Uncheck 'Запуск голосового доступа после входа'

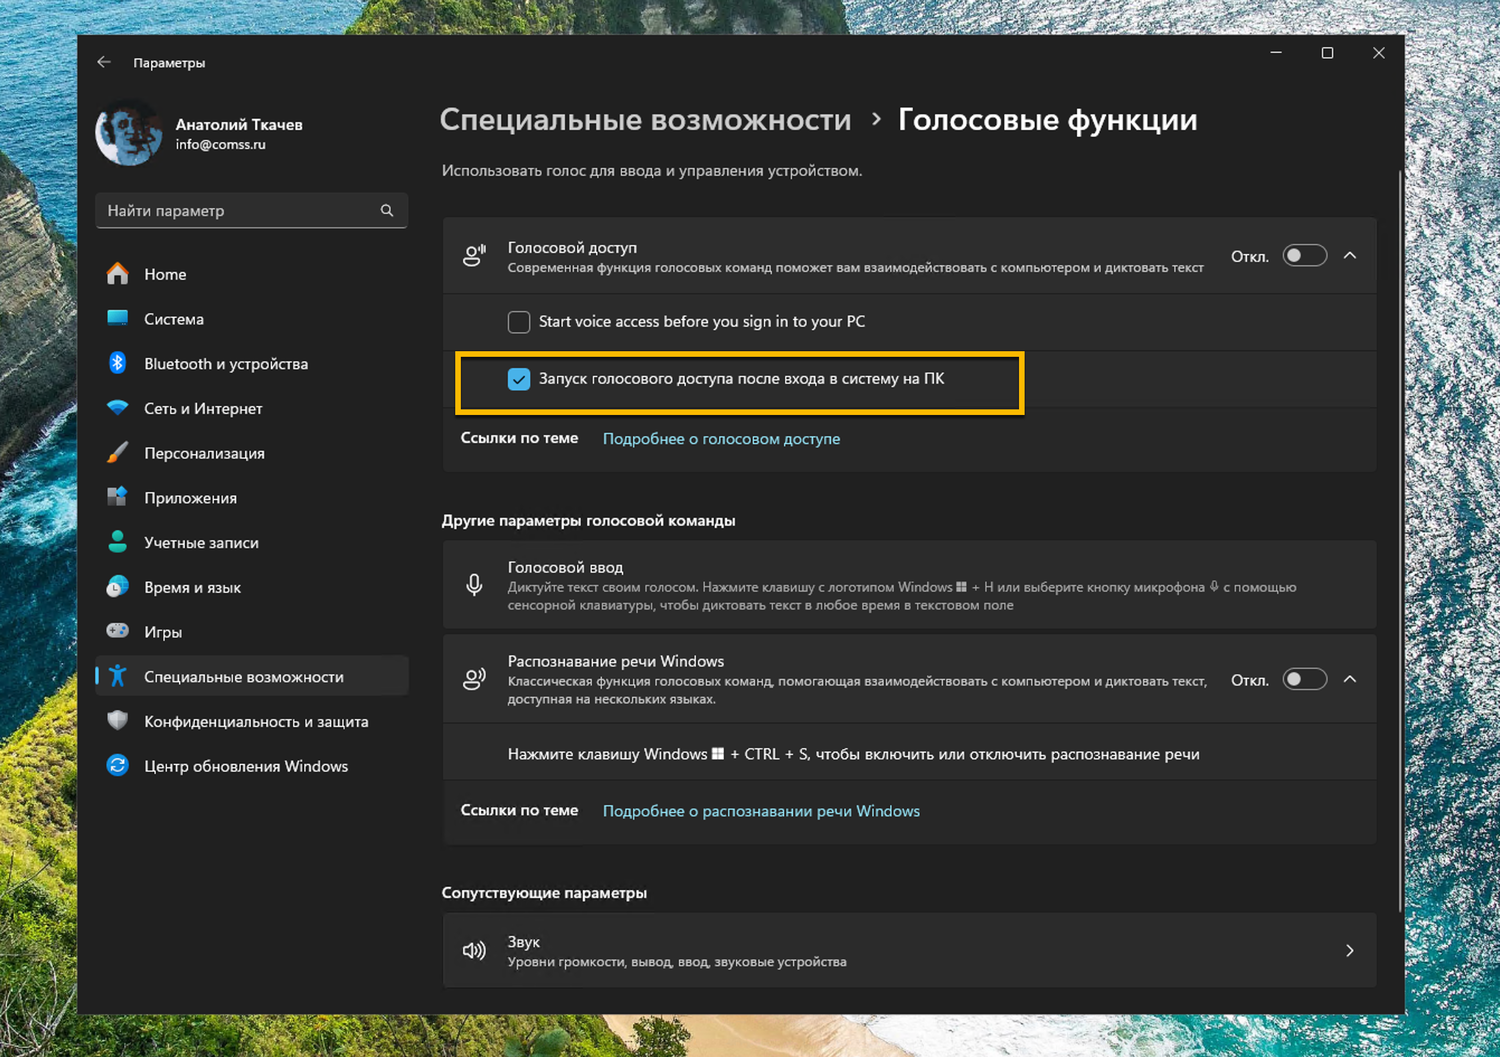[519, 379]
